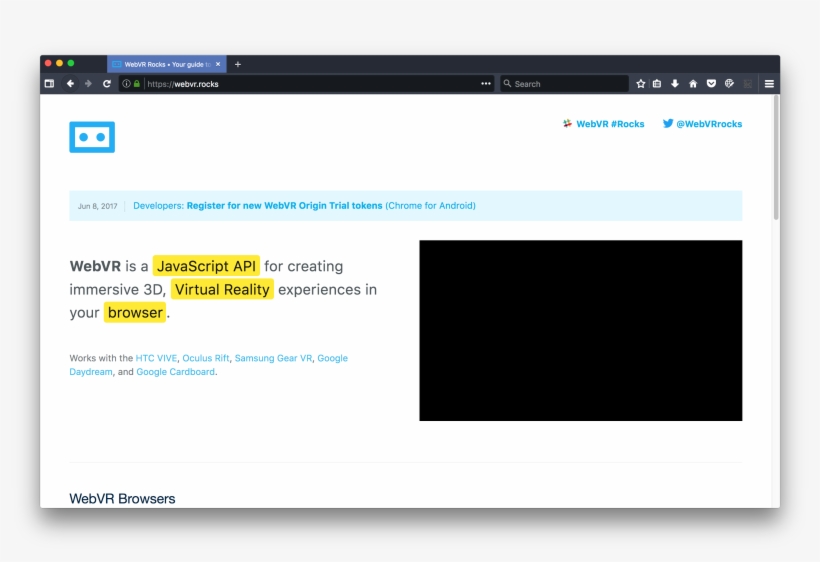Go to the home page
The width and height of the screenshot is (820, 562).
(x=693, y=84)
